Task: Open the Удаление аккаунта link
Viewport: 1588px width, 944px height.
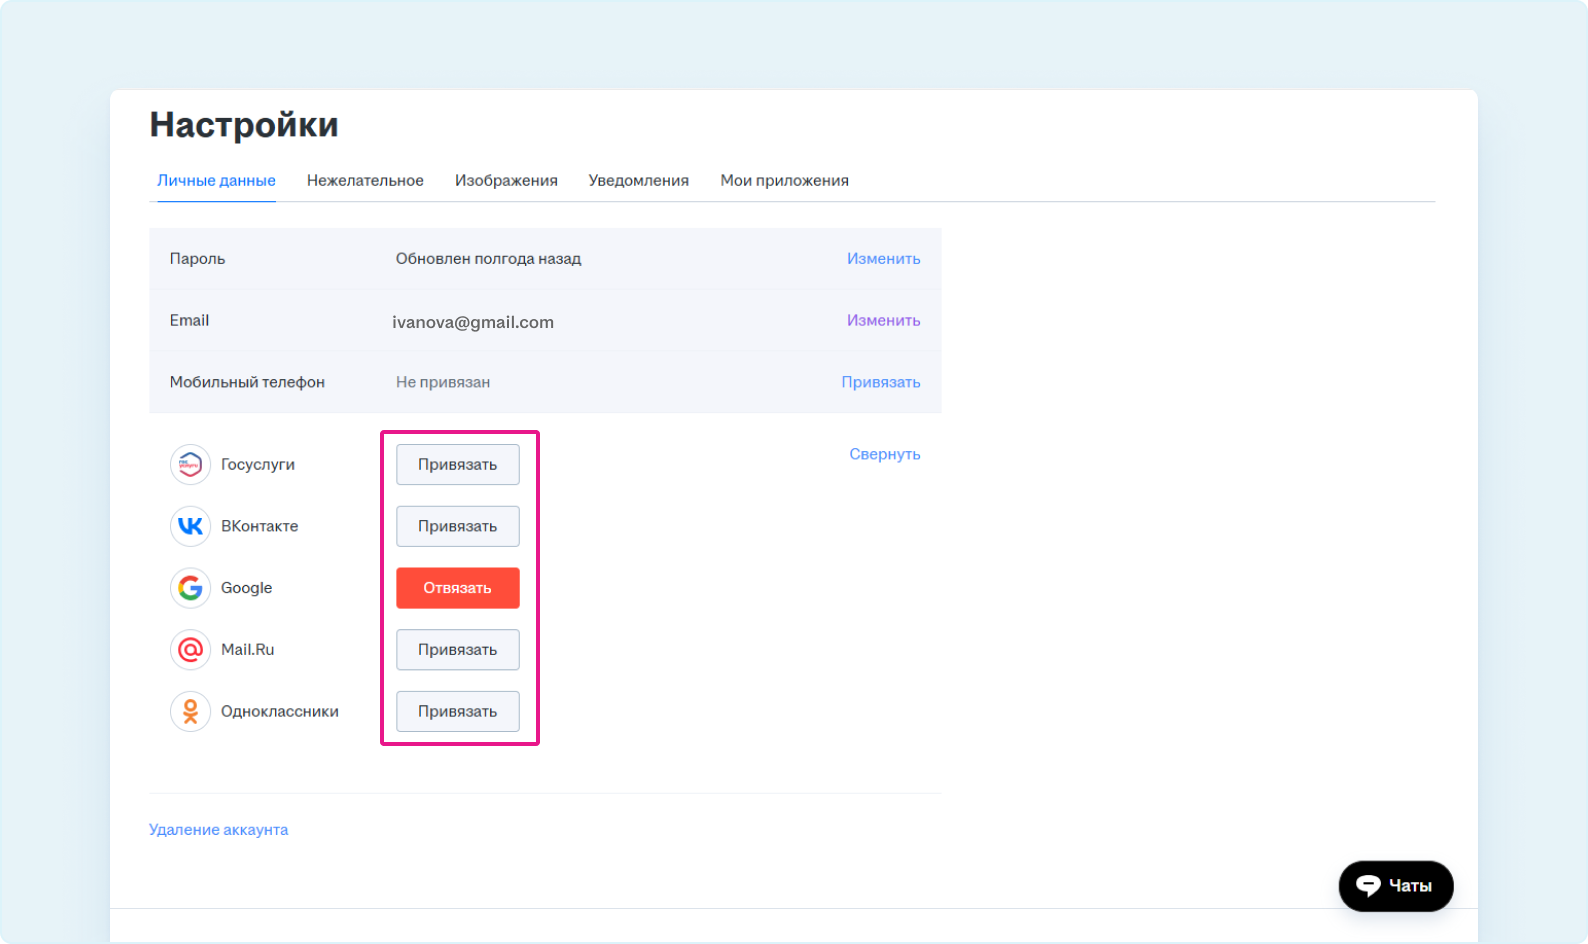Action: pyautogui.click(x=218, y=829)
